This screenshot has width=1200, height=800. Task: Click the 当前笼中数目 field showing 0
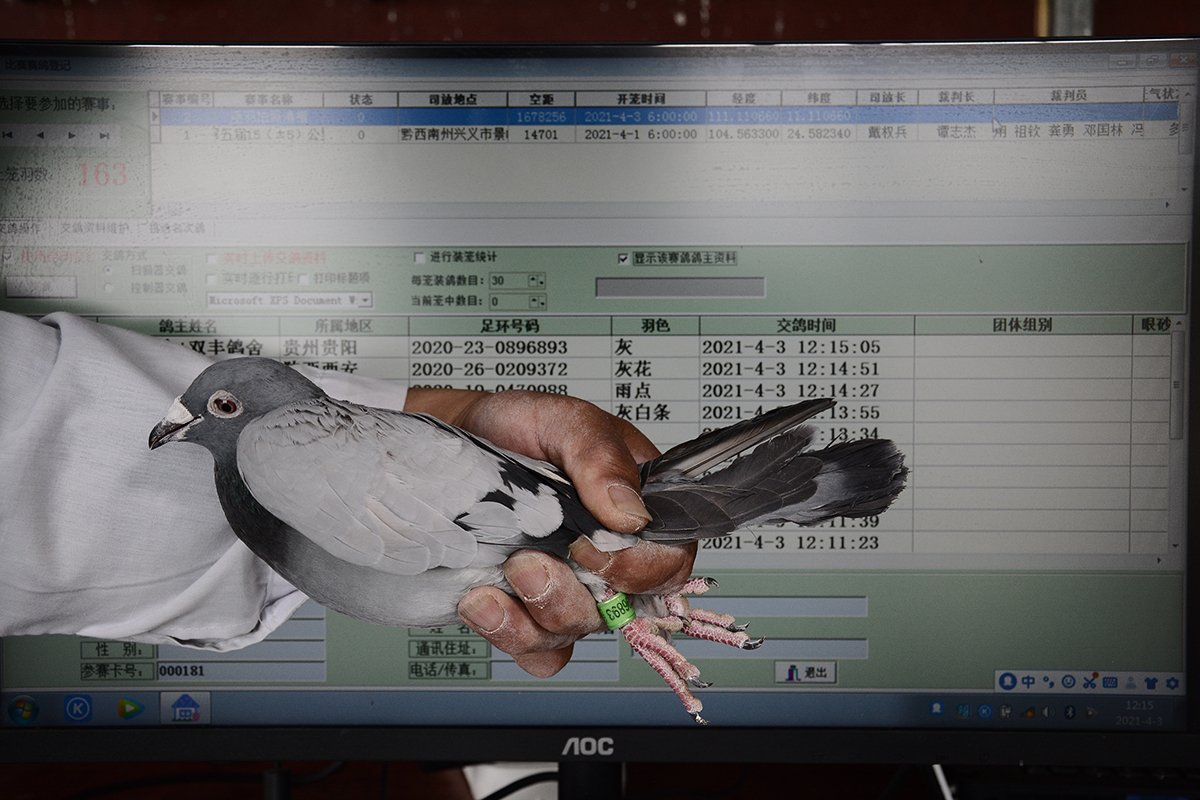[509, 301]
